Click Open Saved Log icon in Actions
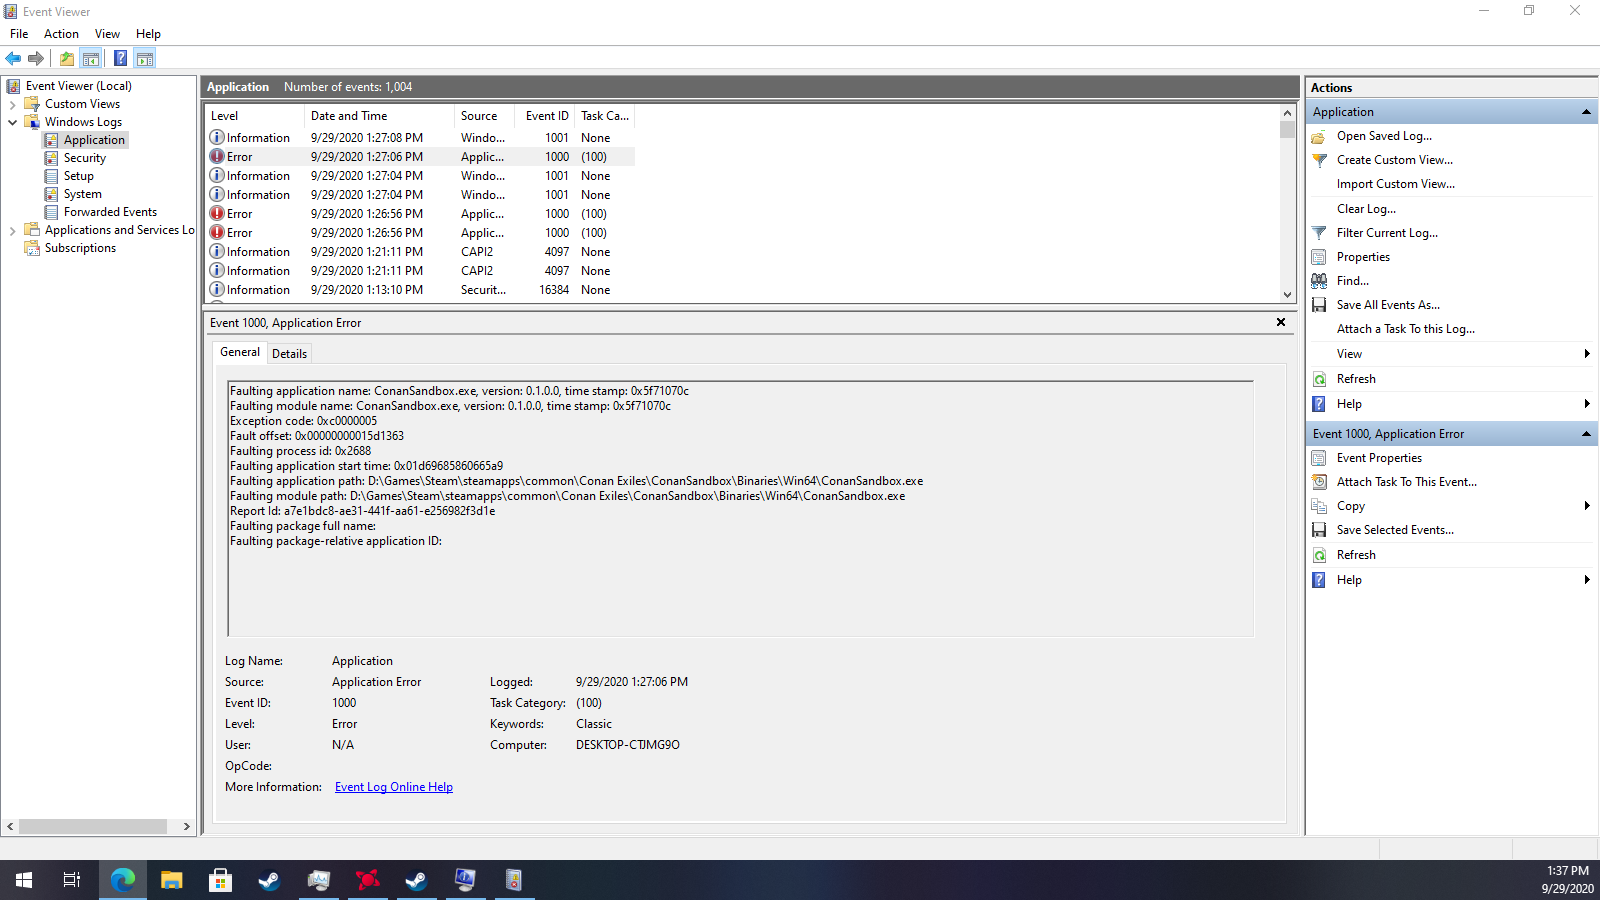This screenshot has width=1600, height=900. pos(1319,136)
